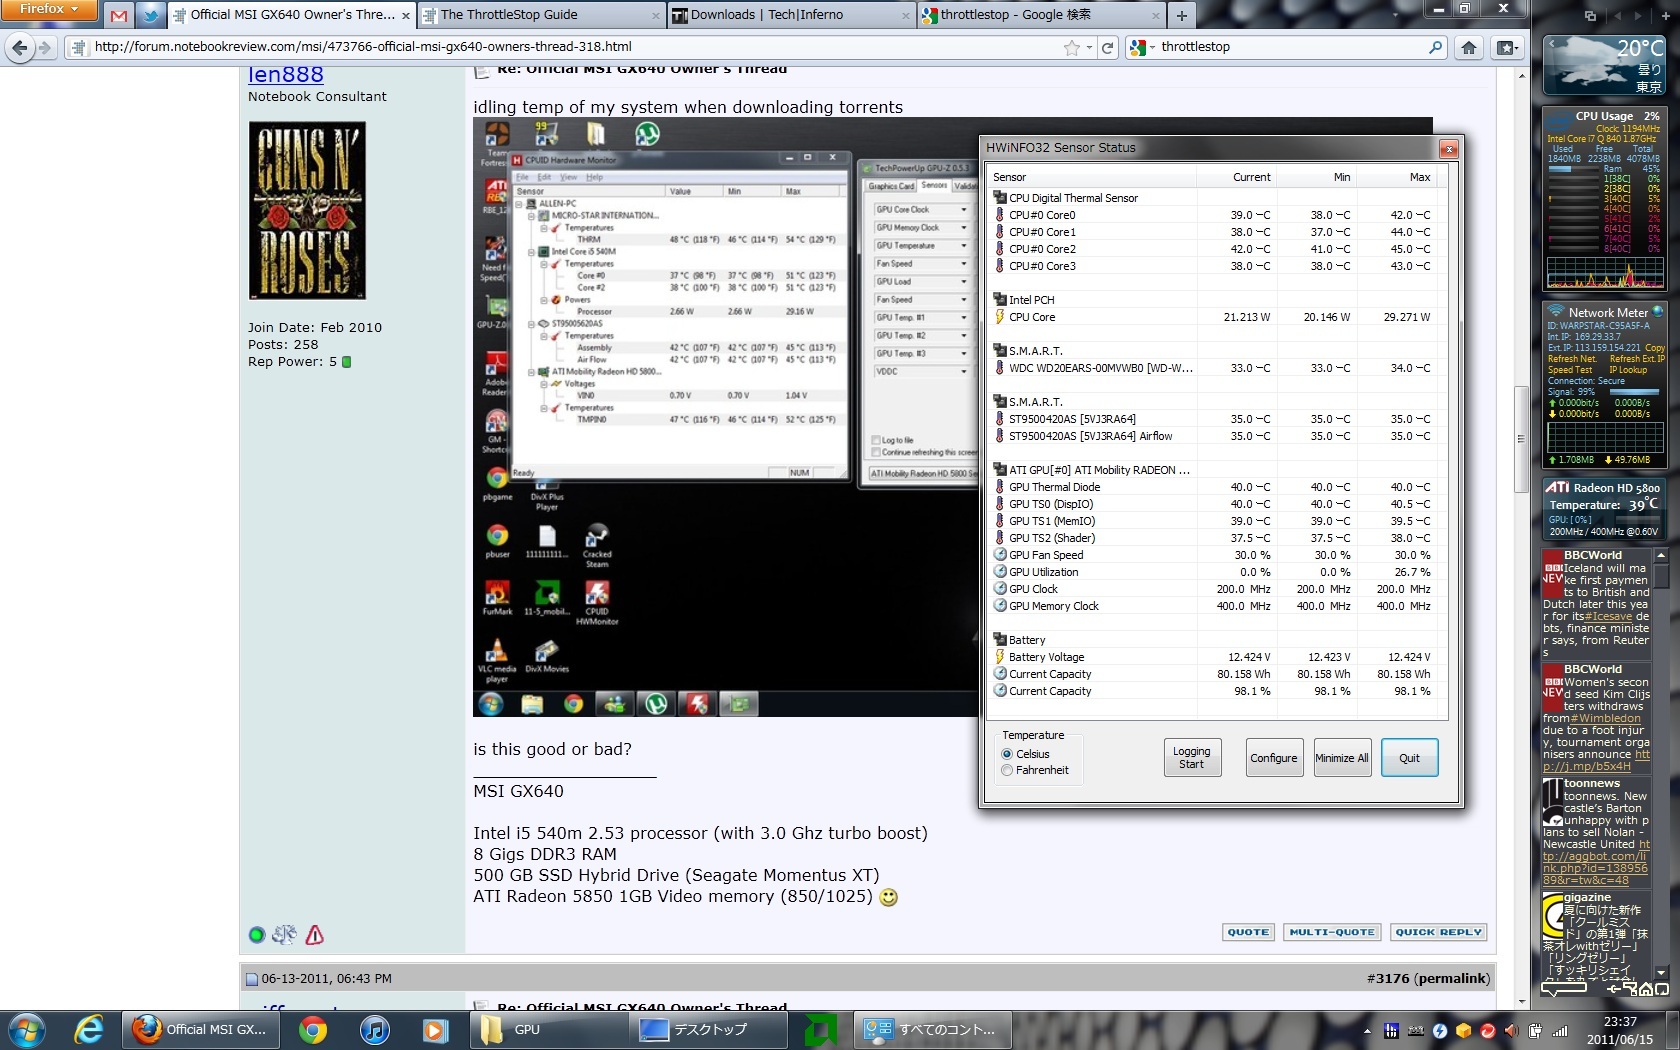Open the Google search engine dropdown
Image resolution: width=1680 pixels, height=1050 pixels.
1142,47
